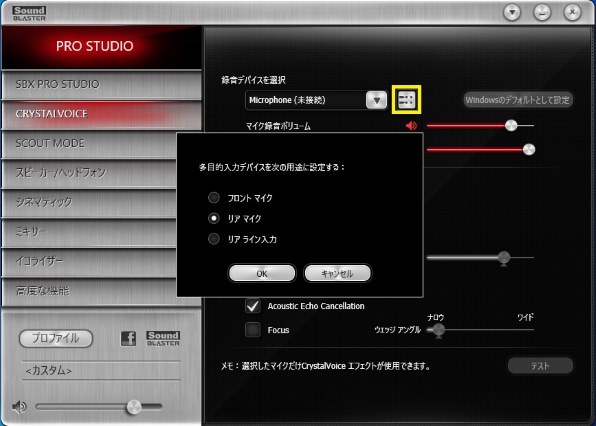Click the ナロウ label on wedge angle
The height and width of the screenshot is (426, 596).
click(x=436, y=317)
